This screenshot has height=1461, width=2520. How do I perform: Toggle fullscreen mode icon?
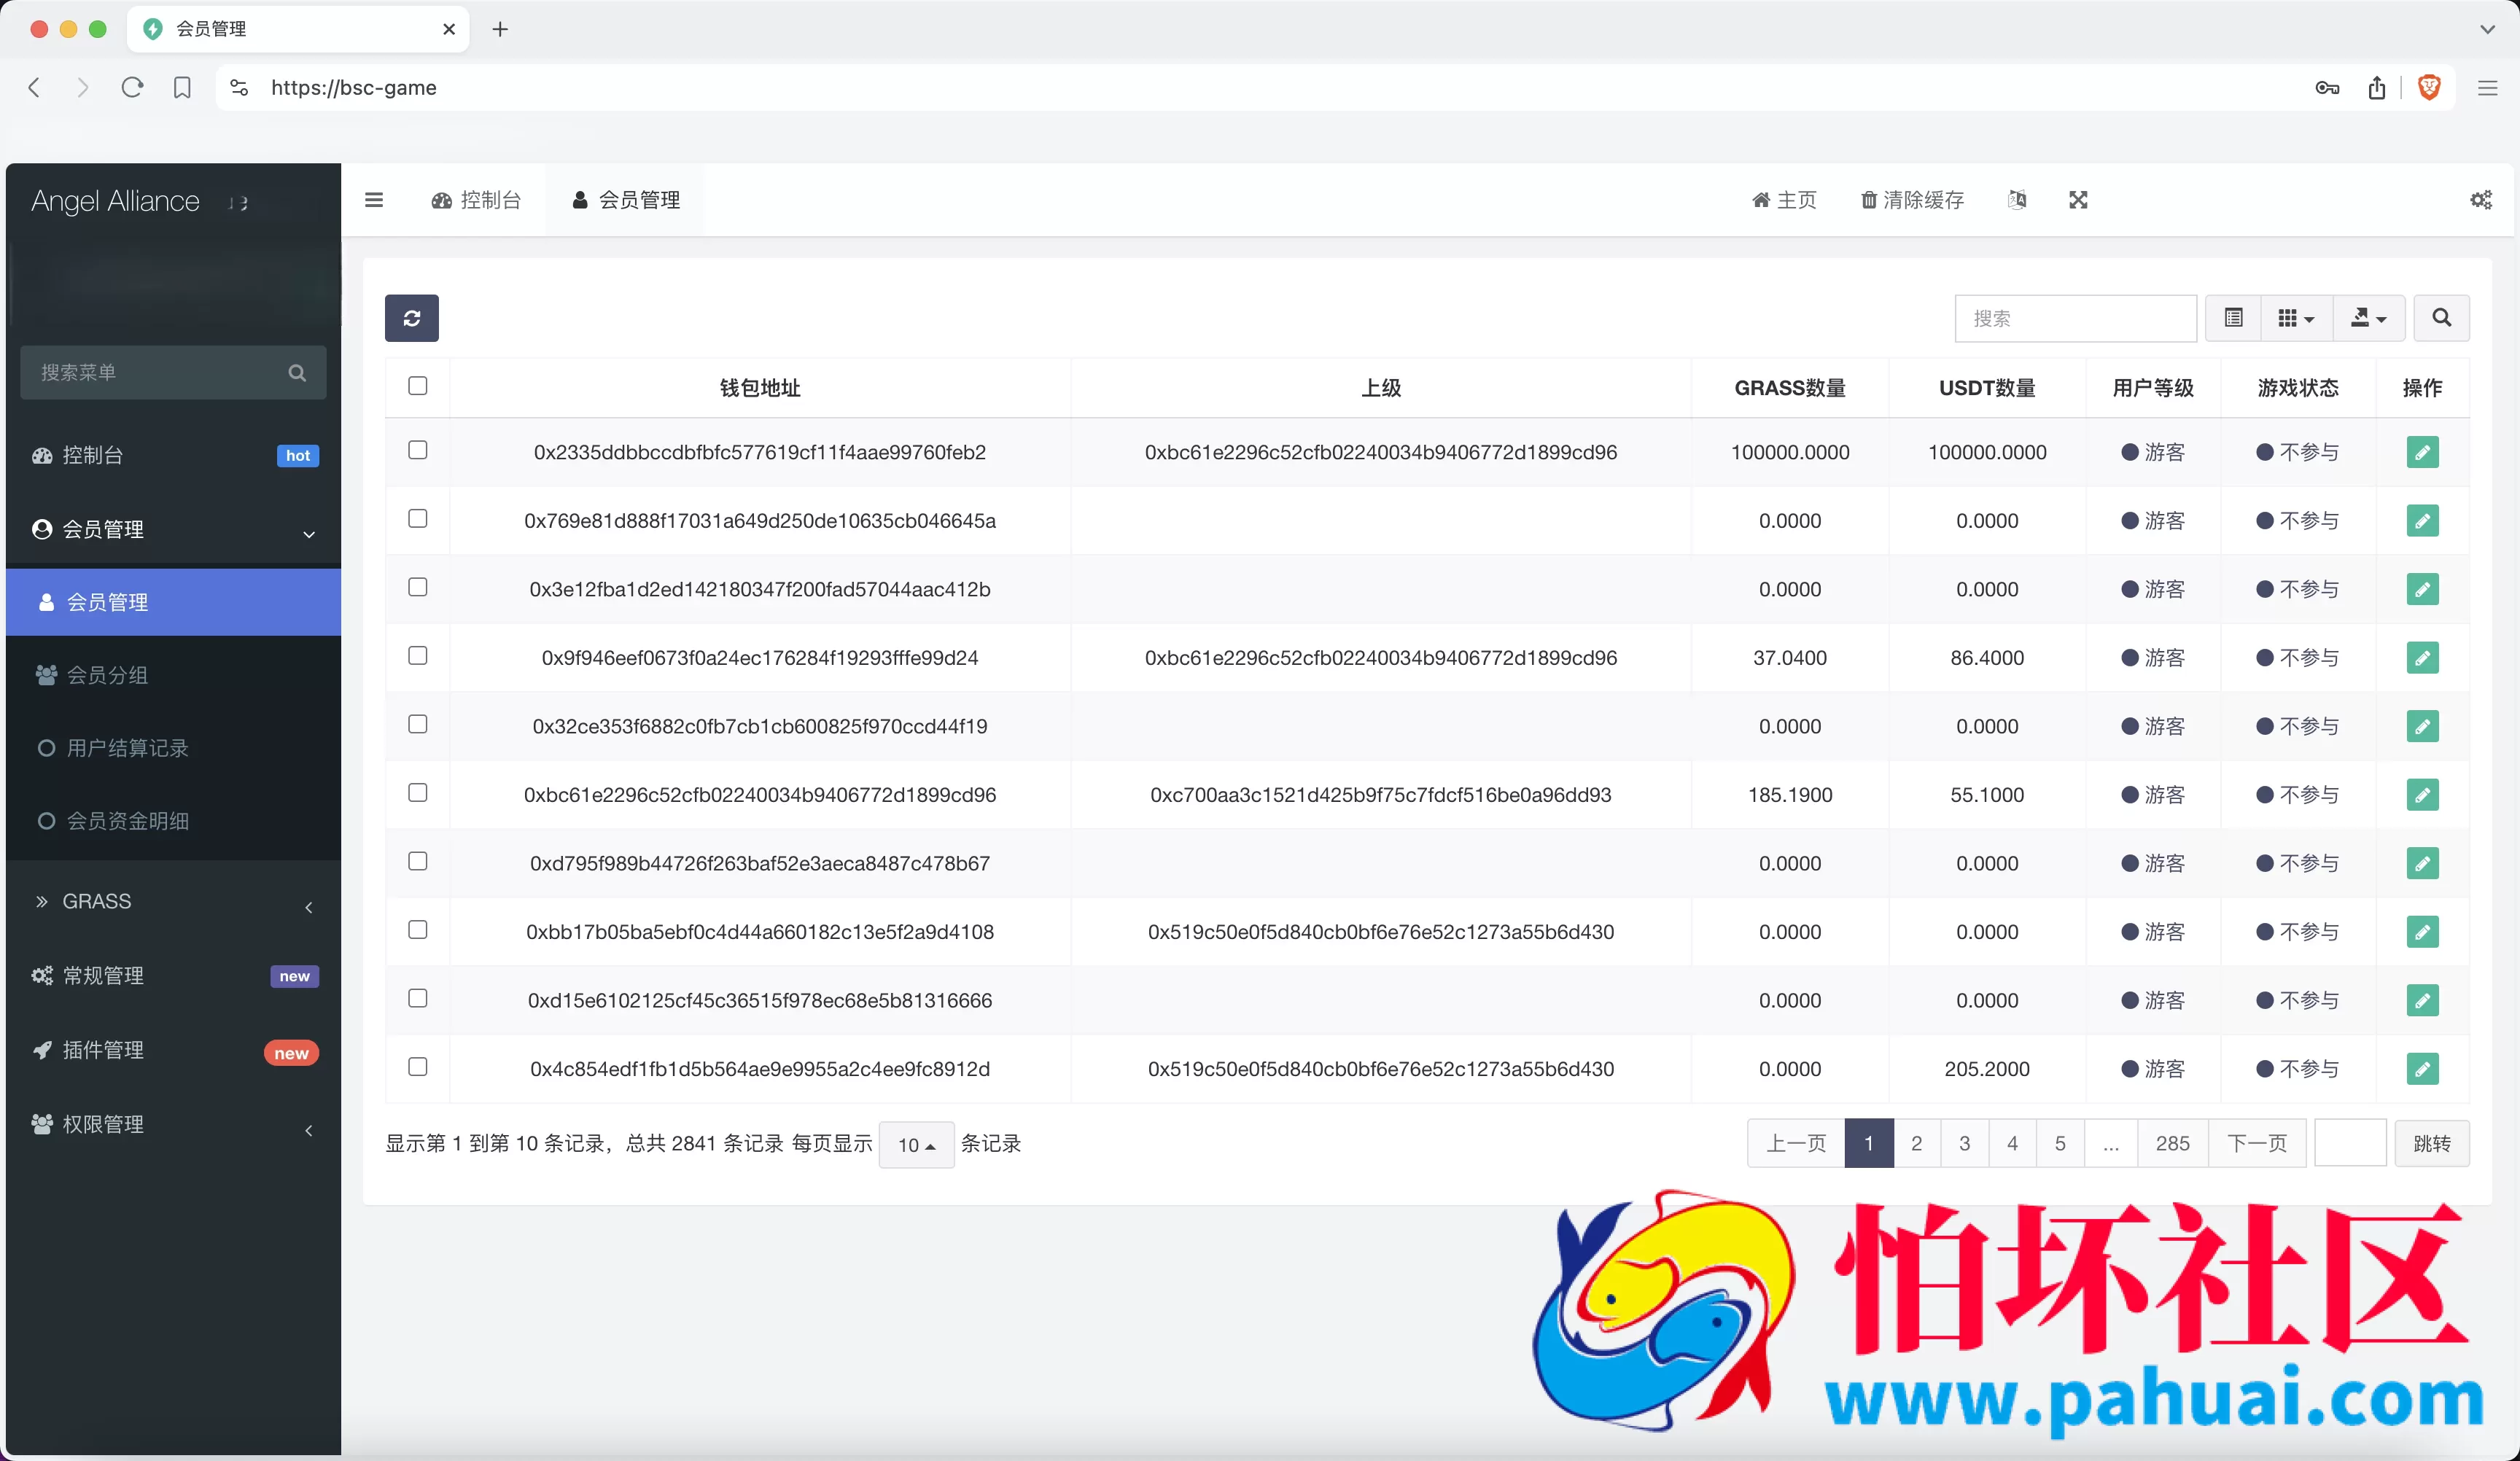pos(2078,200)
